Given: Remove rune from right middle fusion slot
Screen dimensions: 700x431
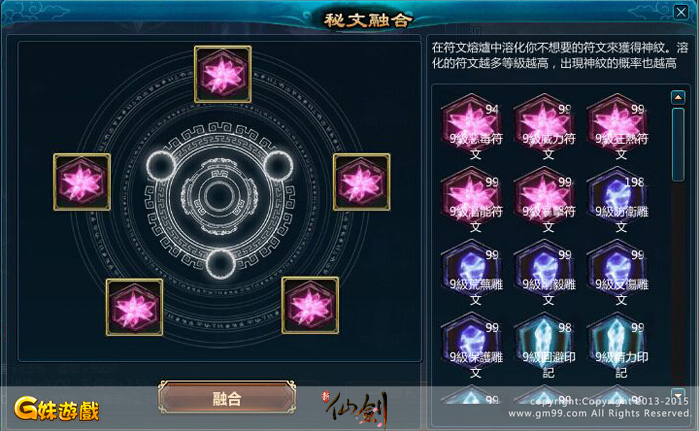Looking at the screenshot, I should click(362, 182).
